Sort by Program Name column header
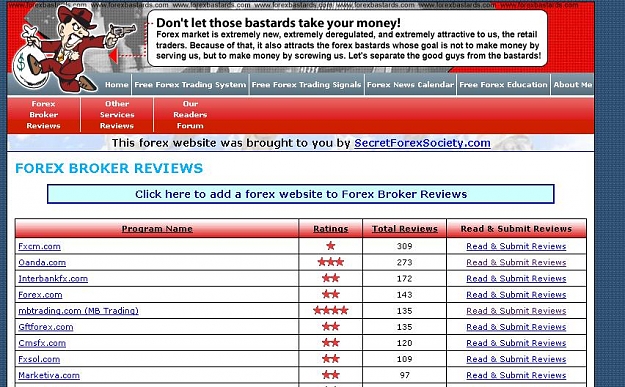625x387 pixels. [x=157, y=229]
